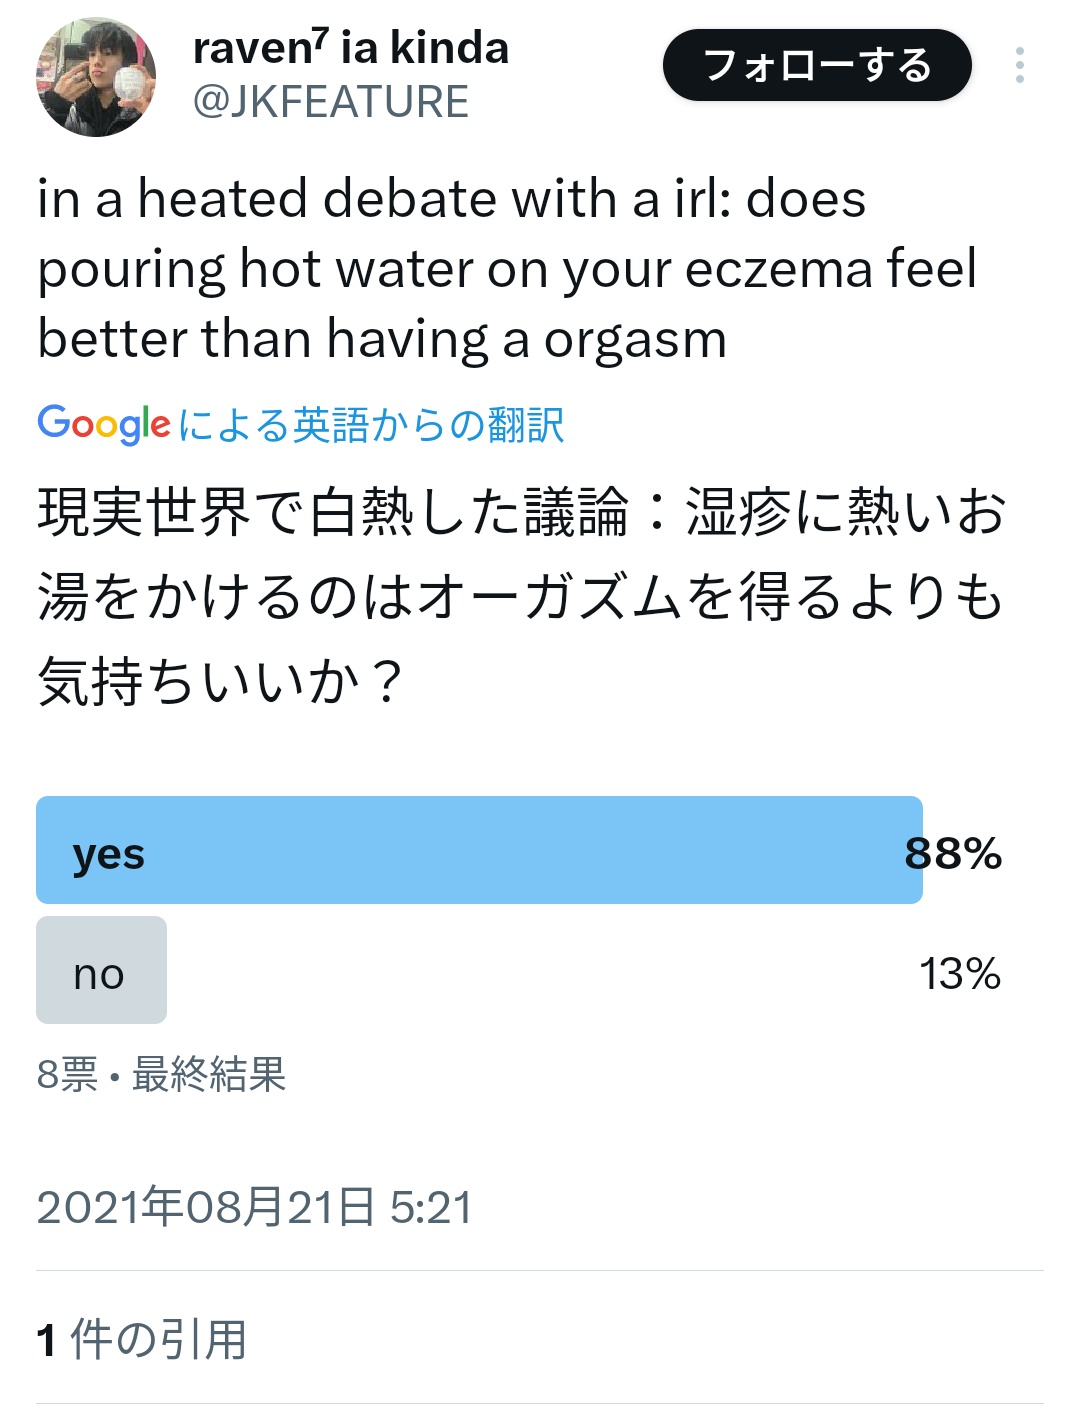
Task: Click the 5:21 time in timestamp
Action: [431, 1207]
